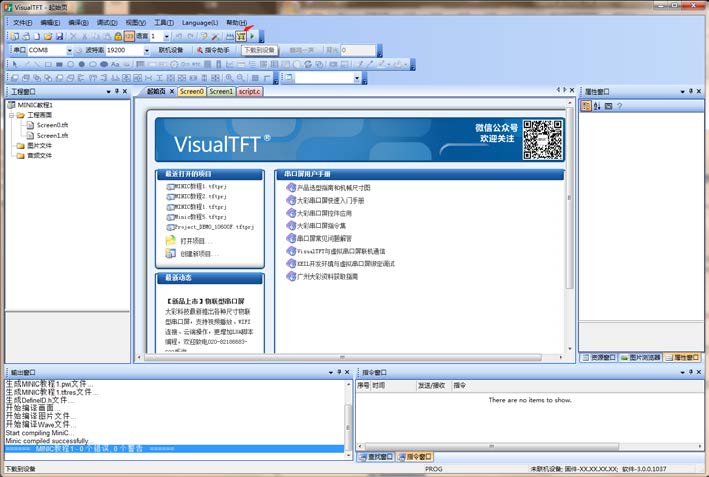Open the 文件(F) menu
The image size is (709, 477).
(x=22, y=22)
